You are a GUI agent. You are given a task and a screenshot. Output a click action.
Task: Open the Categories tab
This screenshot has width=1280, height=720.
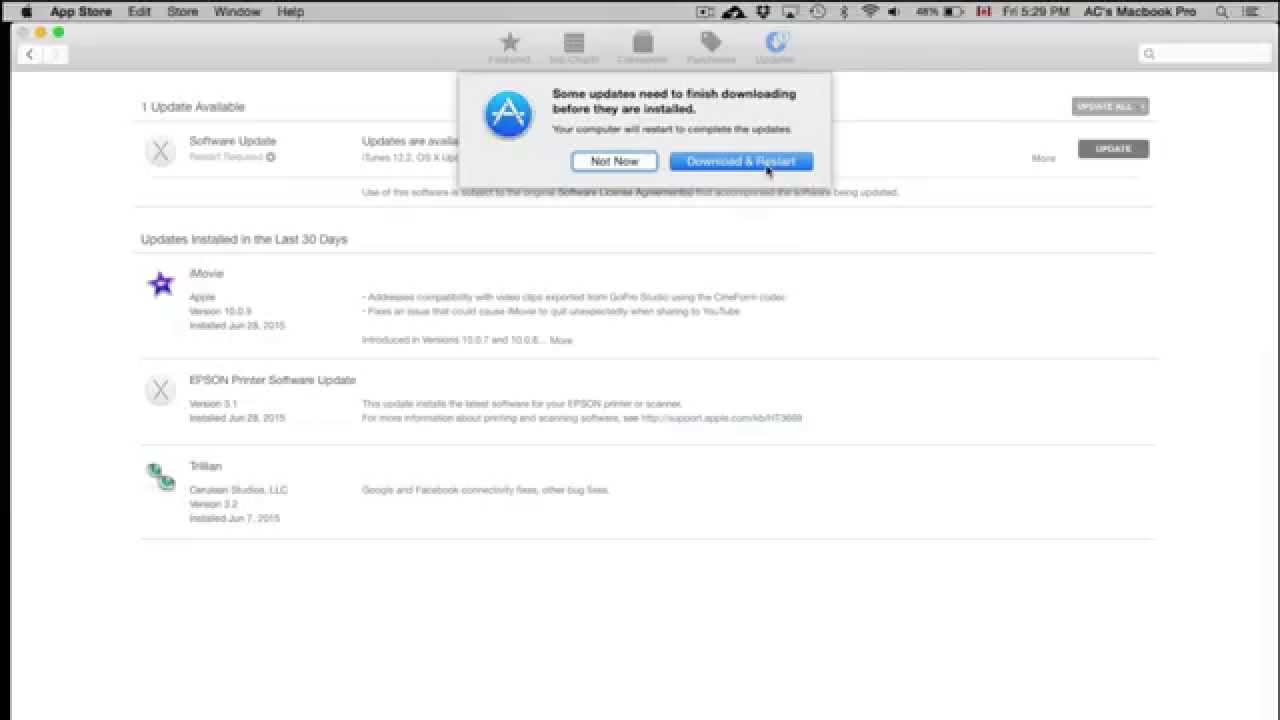[x=642, y=47]
